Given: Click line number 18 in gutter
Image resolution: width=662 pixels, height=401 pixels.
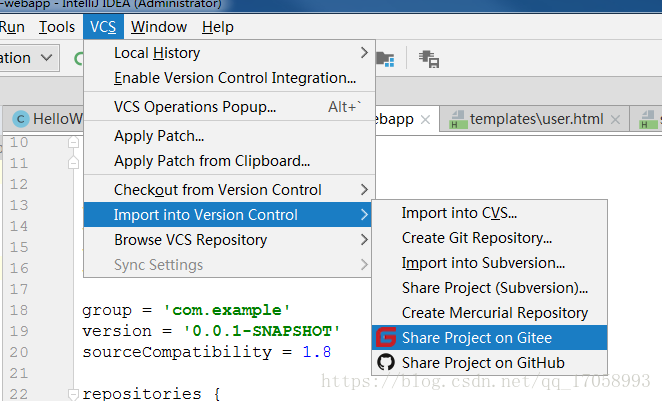Looking at the screenshot, I should 19,310.
